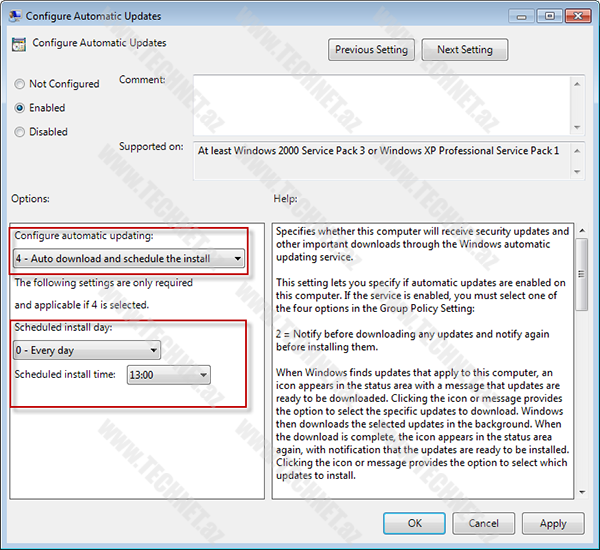
Task: Click the Apply button
Action: 553,523
